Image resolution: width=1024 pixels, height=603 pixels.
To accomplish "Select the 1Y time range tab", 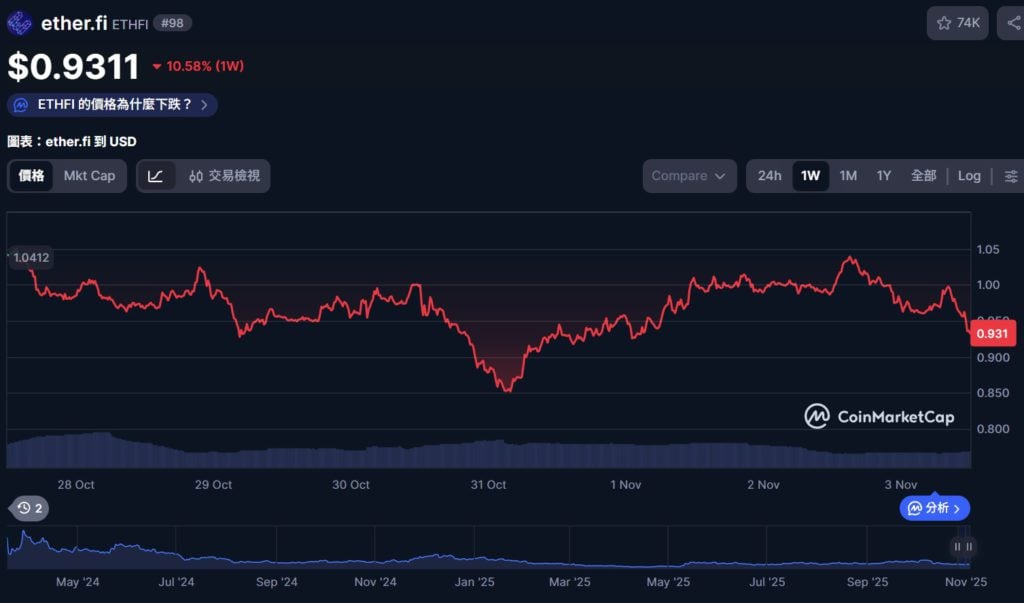I will pyautogui.click(x=884, y=176).
